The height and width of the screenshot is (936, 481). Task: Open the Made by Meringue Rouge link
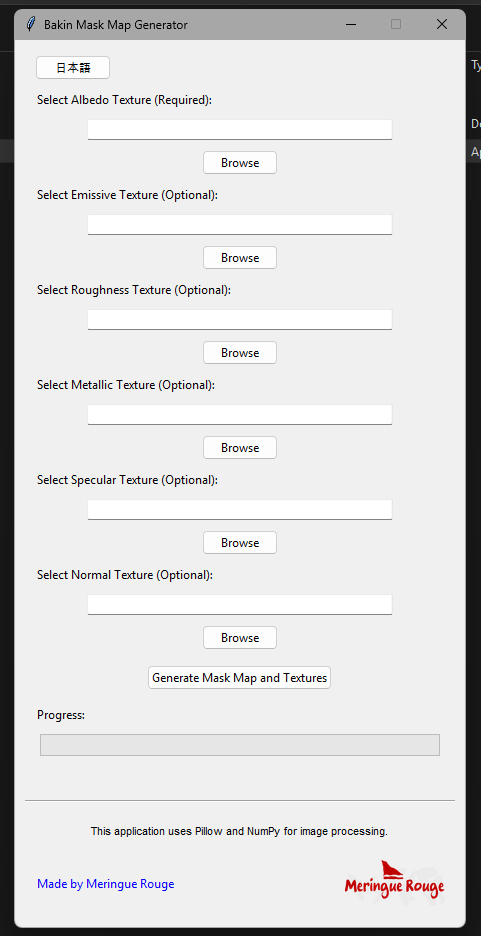106,883
